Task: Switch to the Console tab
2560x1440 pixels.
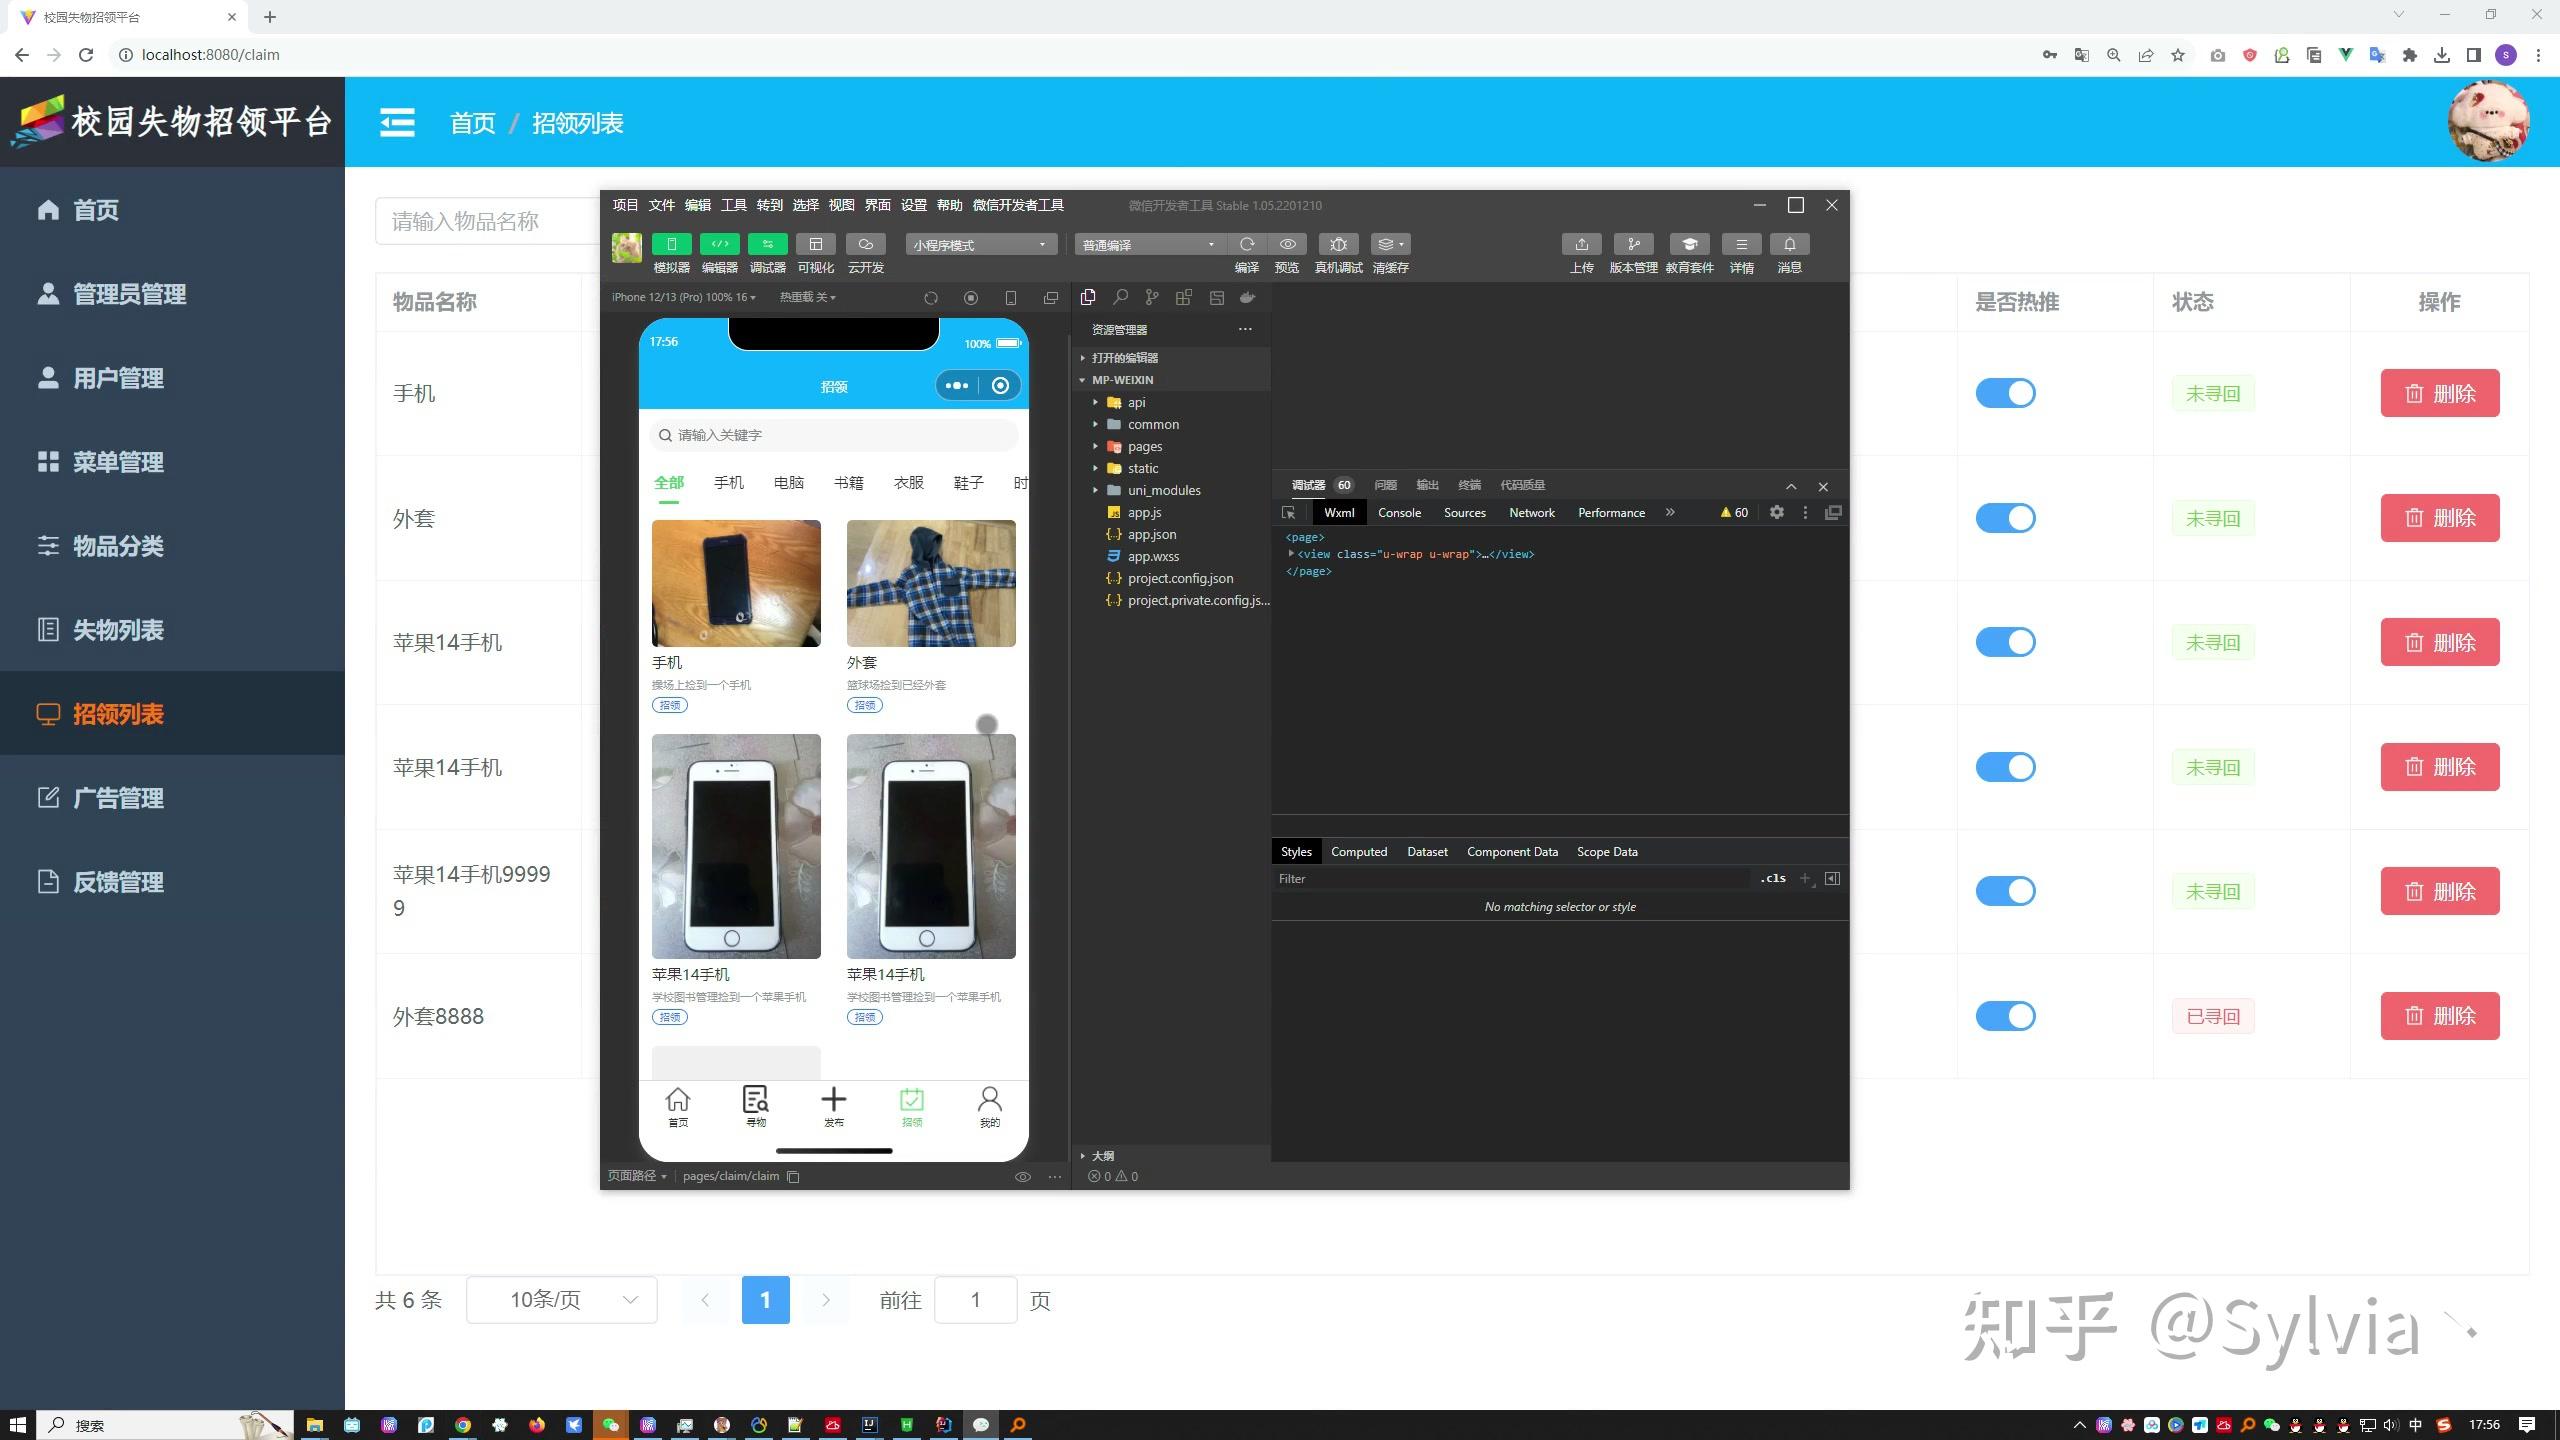Action: (1399, 512)
